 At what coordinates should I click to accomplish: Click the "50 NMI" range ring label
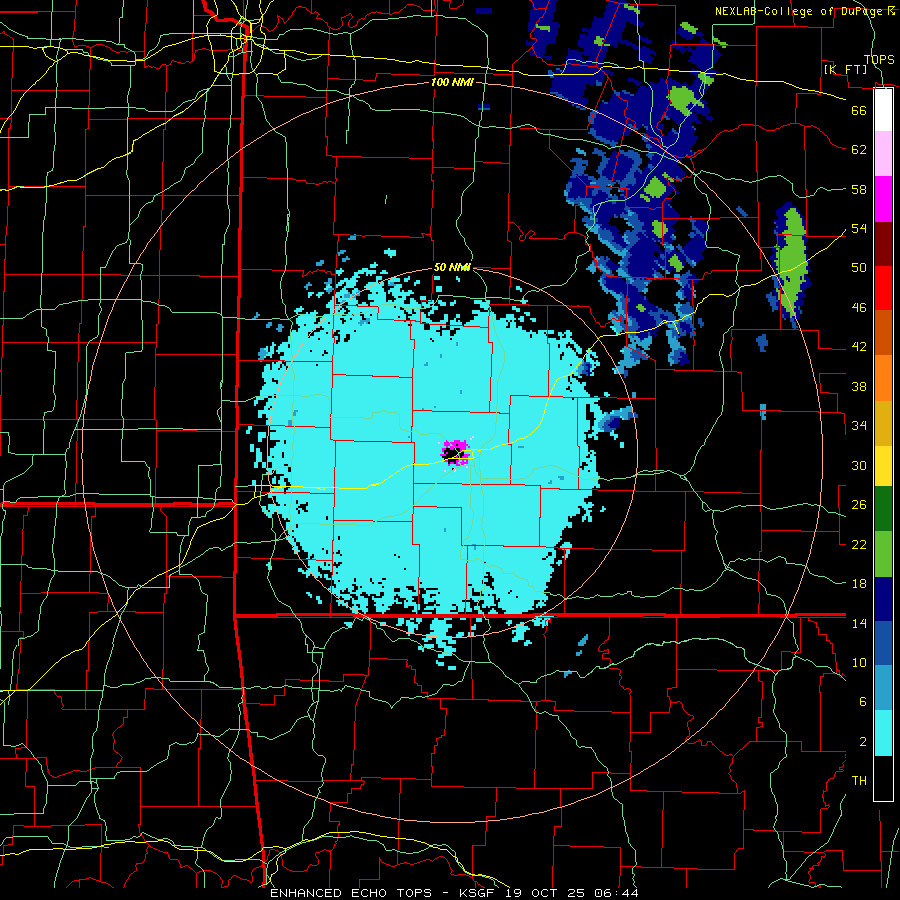452,267
